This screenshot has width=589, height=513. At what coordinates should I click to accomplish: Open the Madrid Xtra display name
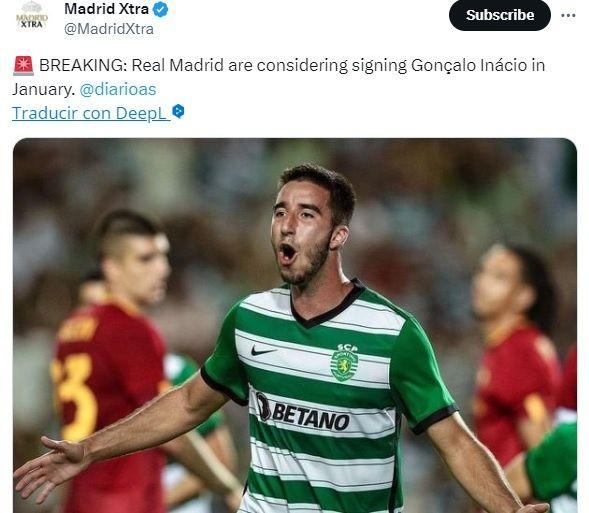[106, 9]
